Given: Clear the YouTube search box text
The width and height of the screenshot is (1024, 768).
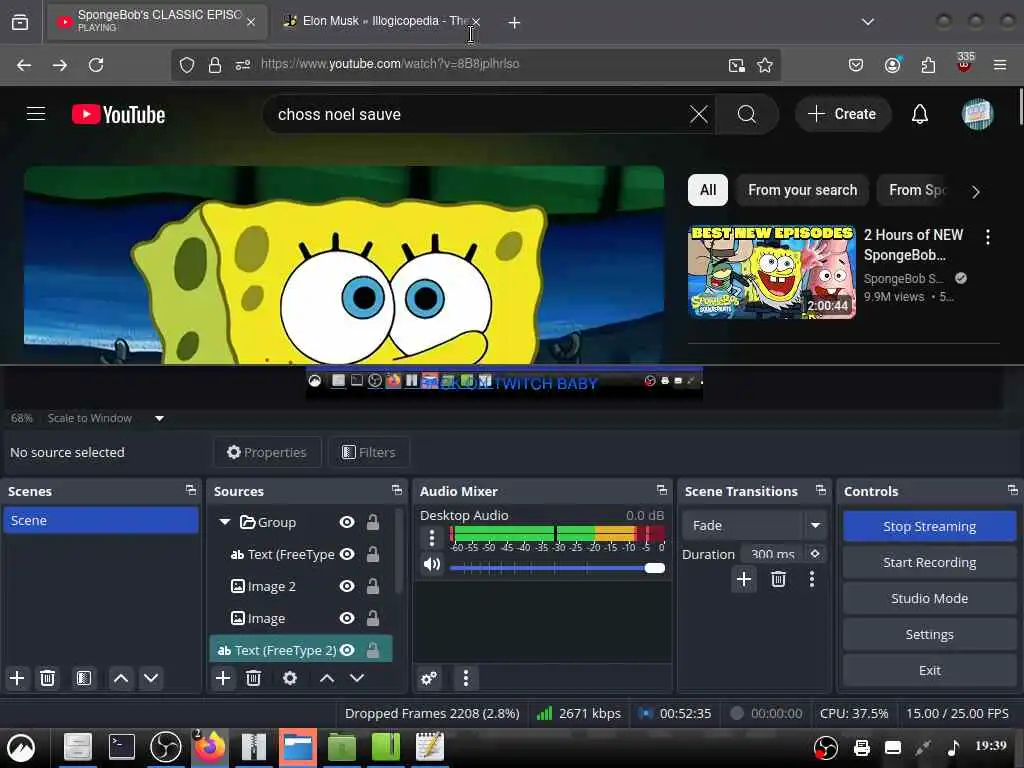Looking at the screenshot, I should (x=698, y=114).
